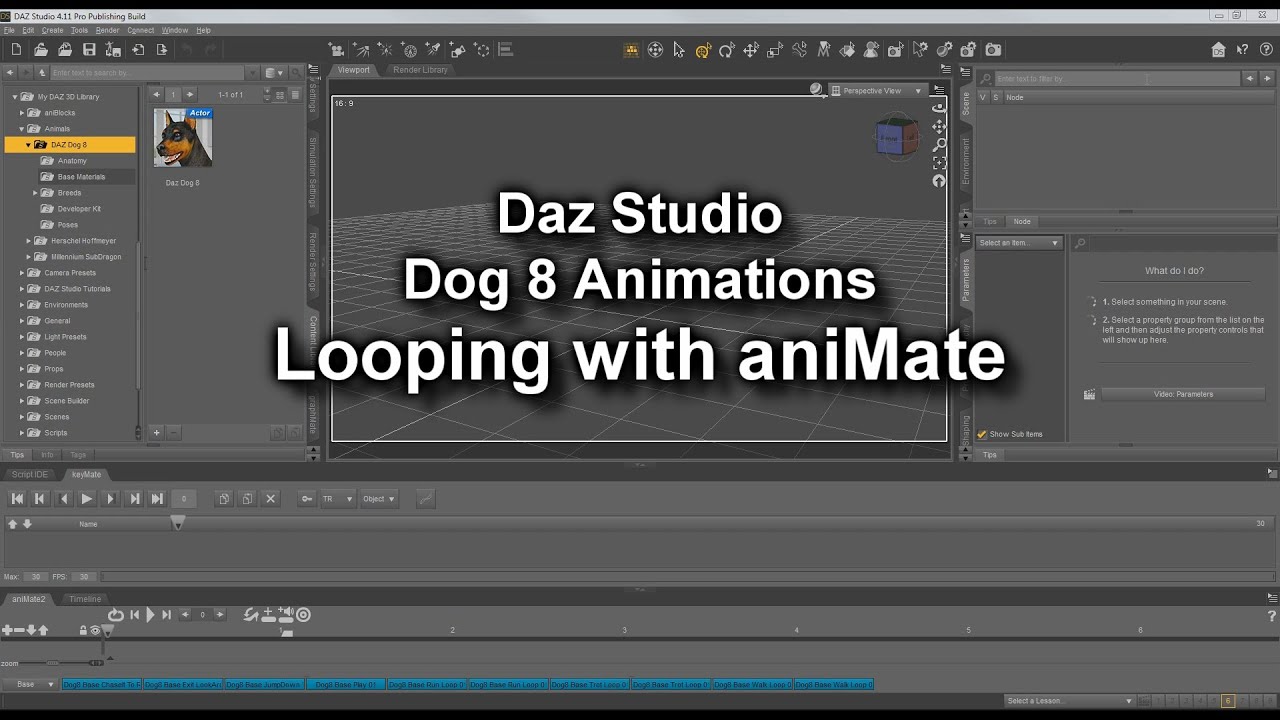Toggle the V visibility column header in Scene
1280x720 pixels.
[983, 97]
